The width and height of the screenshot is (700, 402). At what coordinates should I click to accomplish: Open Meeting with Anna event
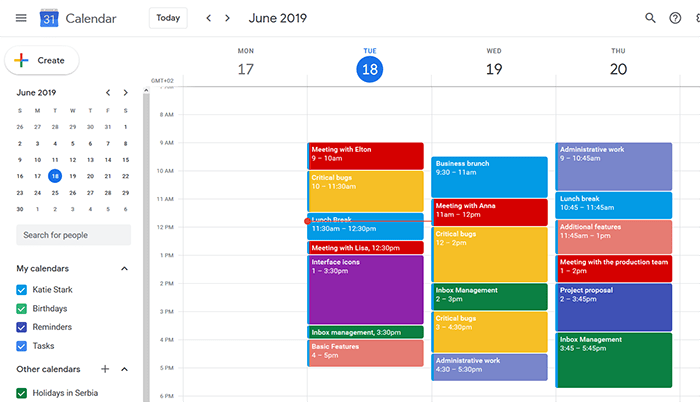pos(489,212)
